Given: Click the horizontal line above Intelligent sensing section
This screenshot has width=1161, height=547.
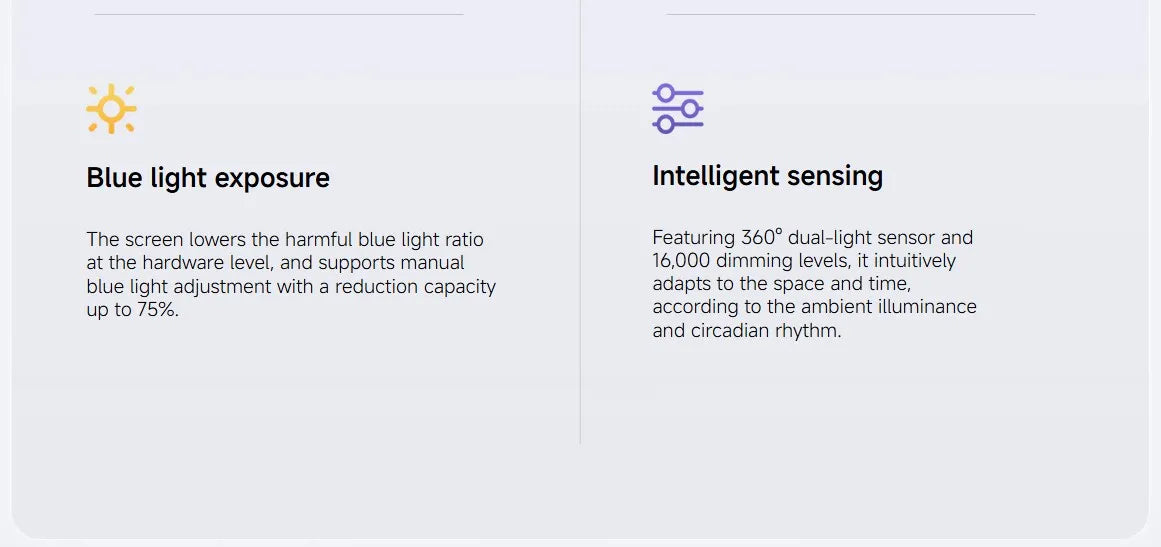Looking at the screenshot, I should point(851,14).
